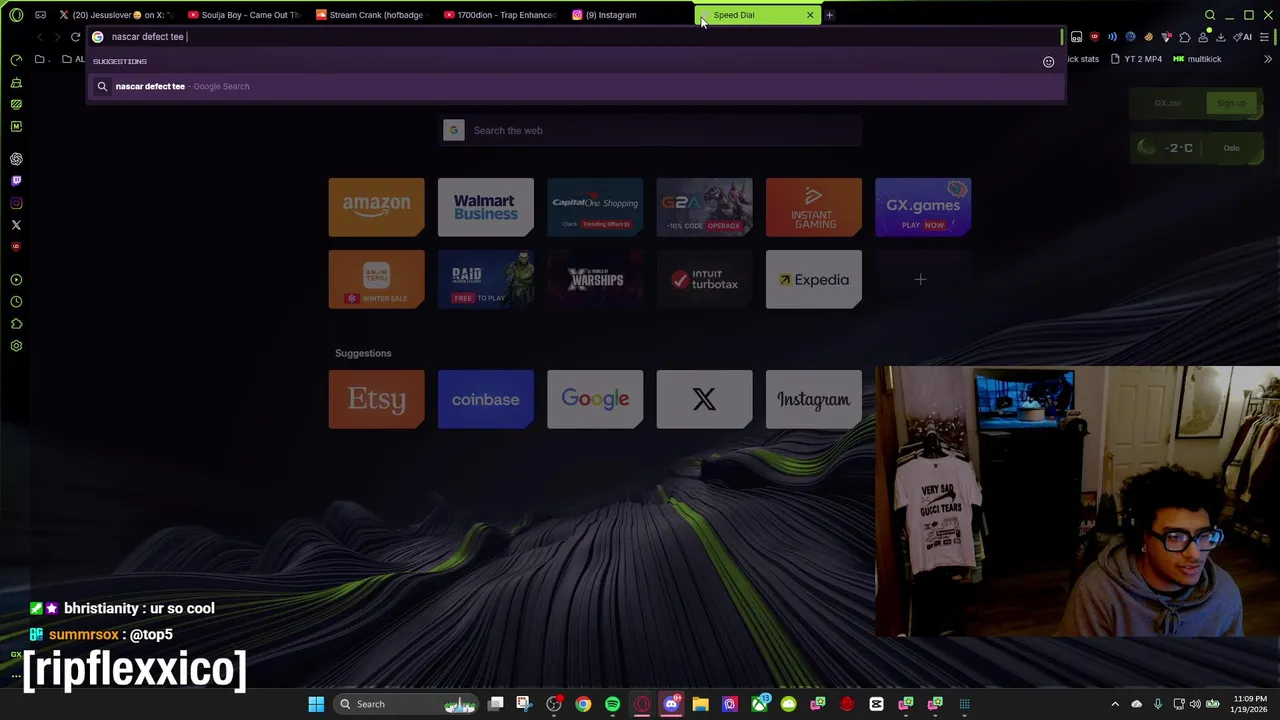Screen dimensions: 1280x720
Task: Open sidebar player icon
Action: [x=16, y=280]
